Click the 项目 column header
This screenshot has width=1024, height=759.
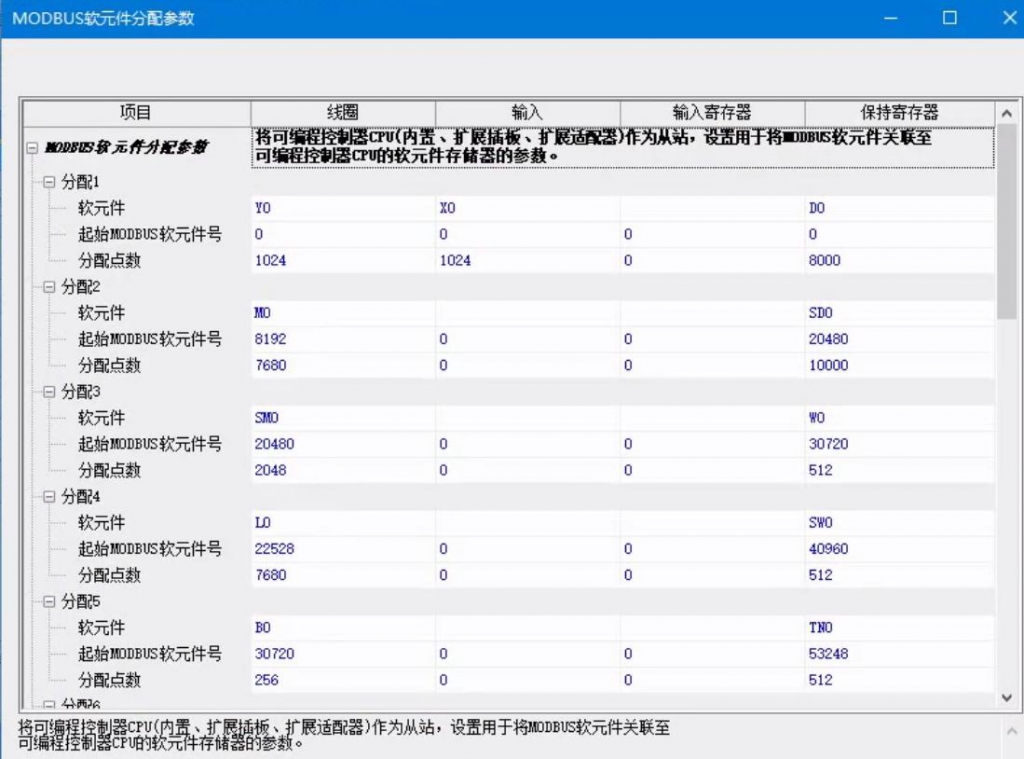[x=136, y=112]
